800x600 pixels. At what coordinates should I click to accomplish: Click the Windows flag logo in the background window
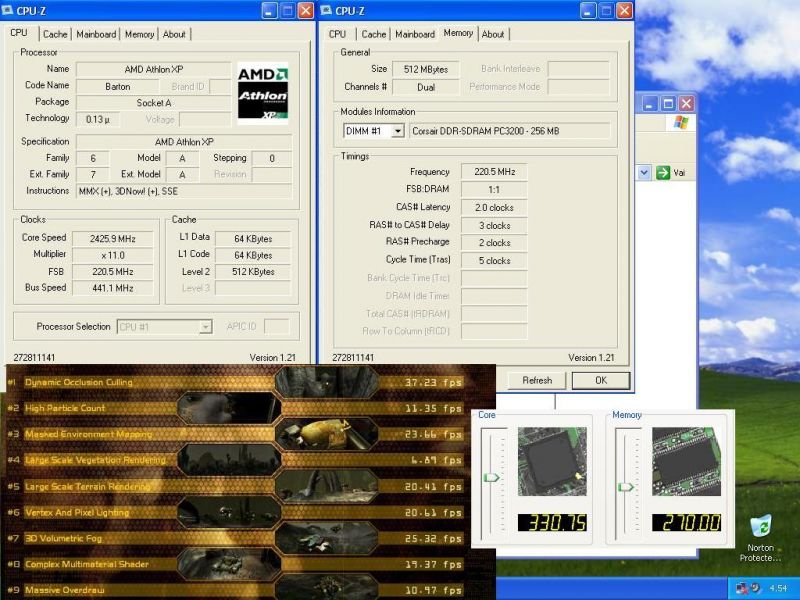point(681,122)
